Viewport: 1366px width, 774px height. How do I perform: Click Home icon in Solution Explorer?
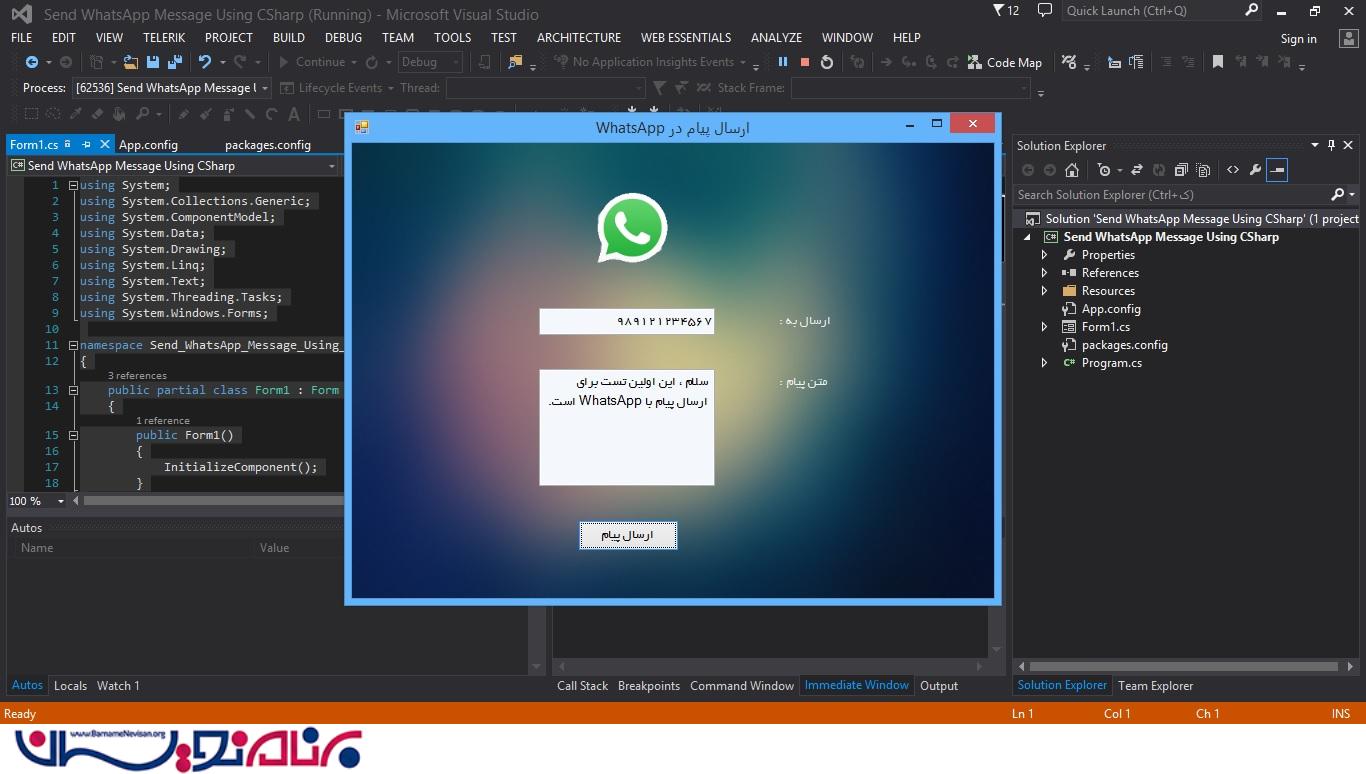pos(1072,170)
